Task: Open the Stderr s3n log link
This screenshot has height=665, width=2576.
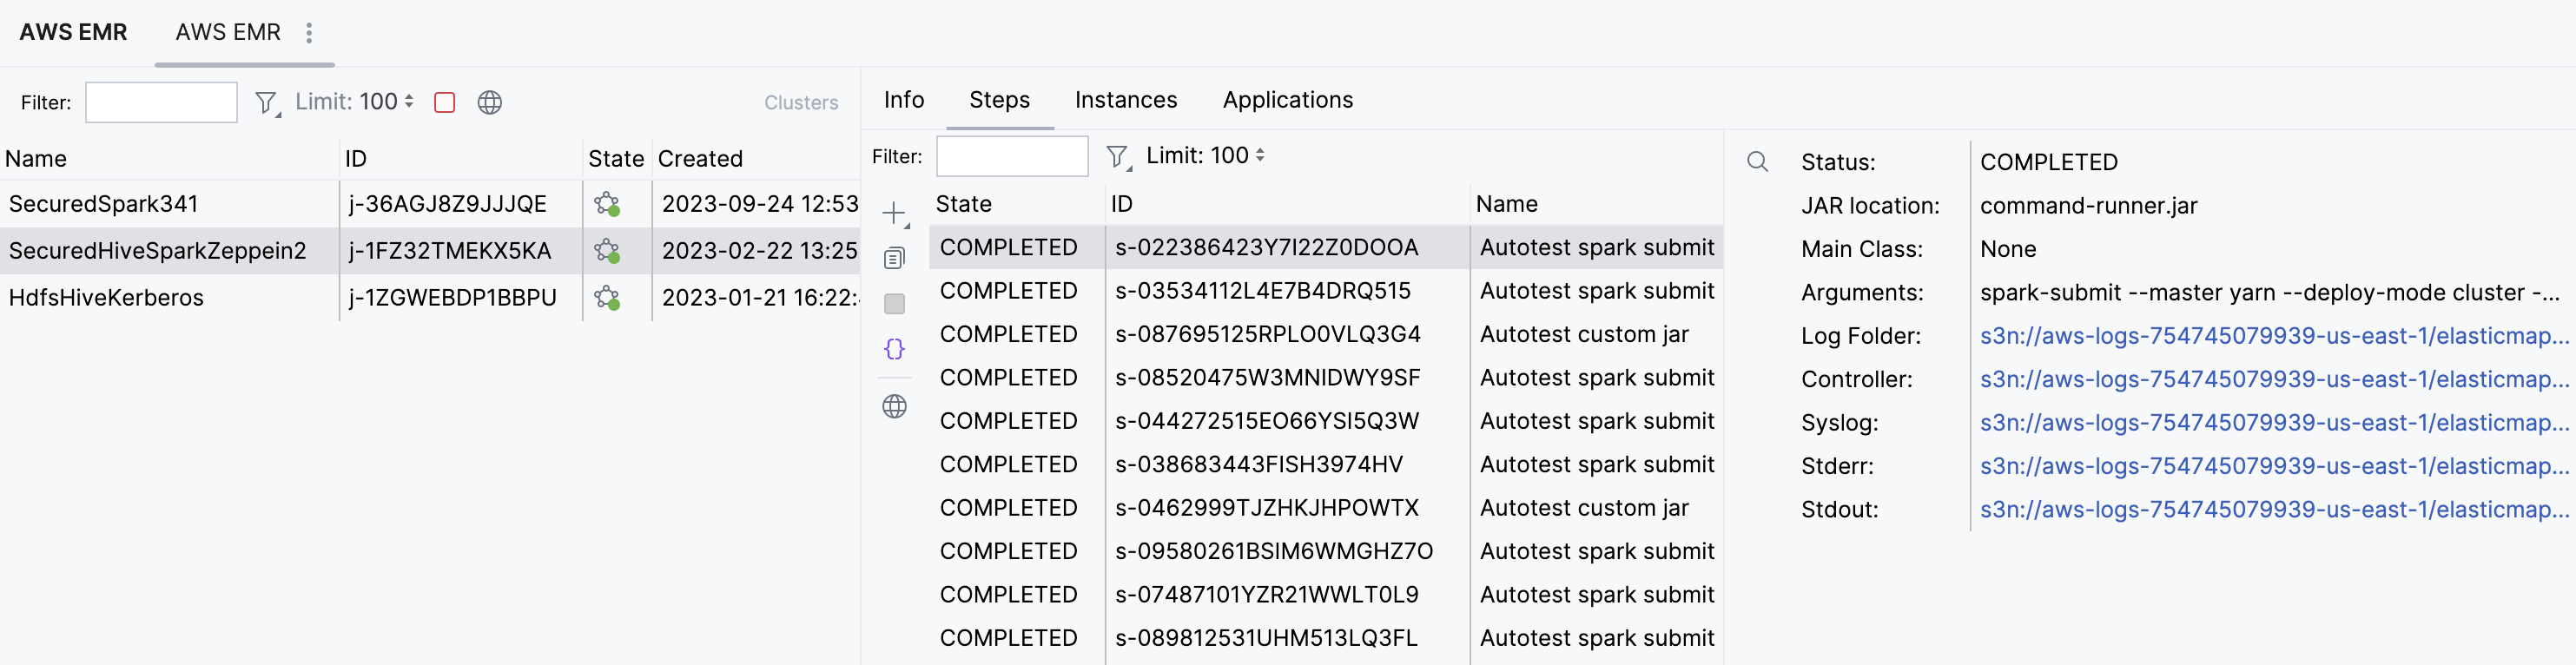Action: pos(2273,466)
